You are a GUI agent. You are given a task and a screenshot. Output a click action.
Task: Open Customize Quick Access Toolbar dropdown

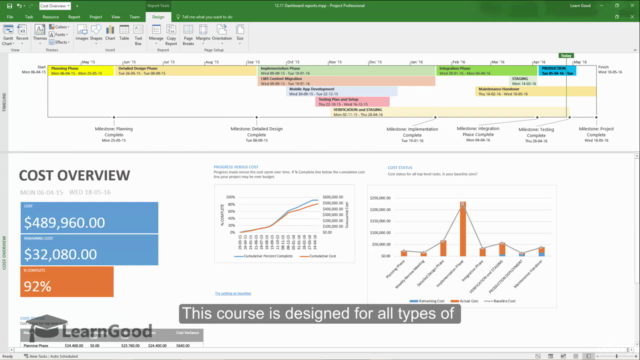tap(77, 6)
